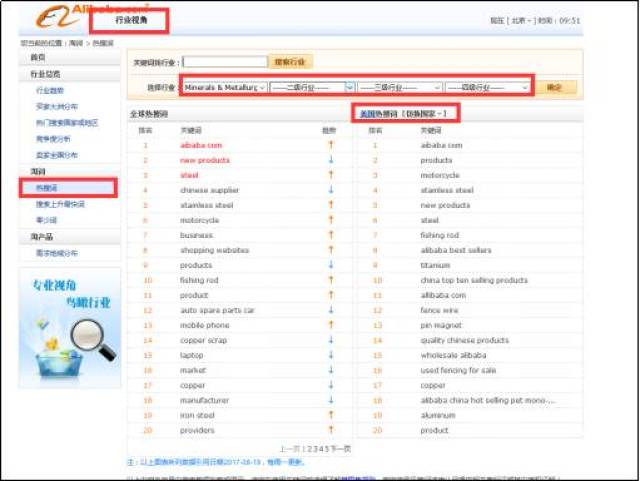
Task: Click 'quality chinese products' keyword
Action: click(x=464, y=340)
